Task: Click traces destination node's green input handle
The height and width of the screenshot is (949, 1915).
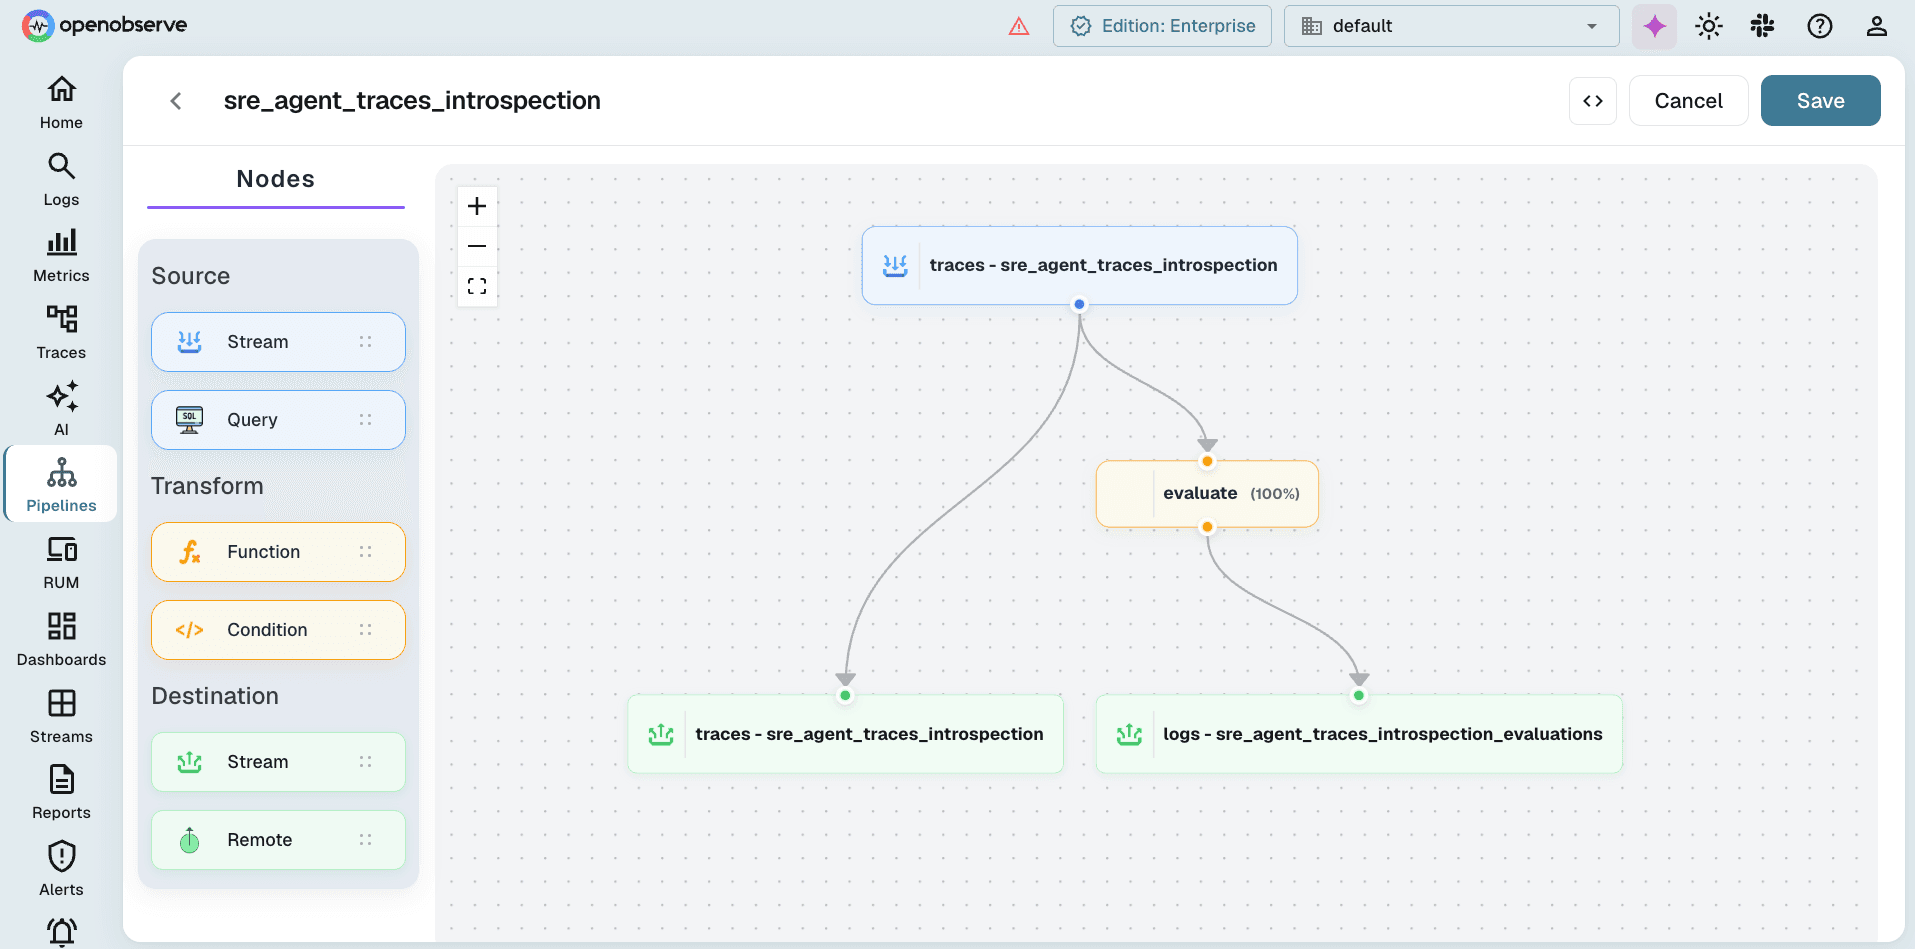Action: pyautogui.click(x=845, y=695)
